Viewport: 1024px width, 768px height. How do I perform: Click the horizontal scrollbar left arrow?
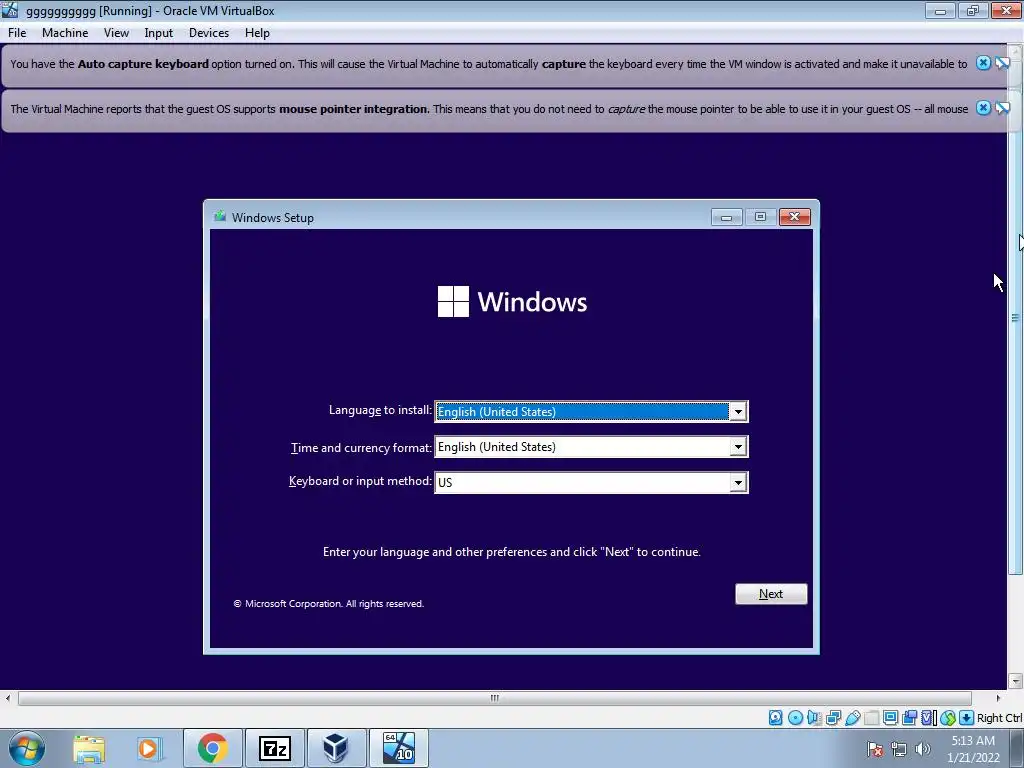coord(8,698)
